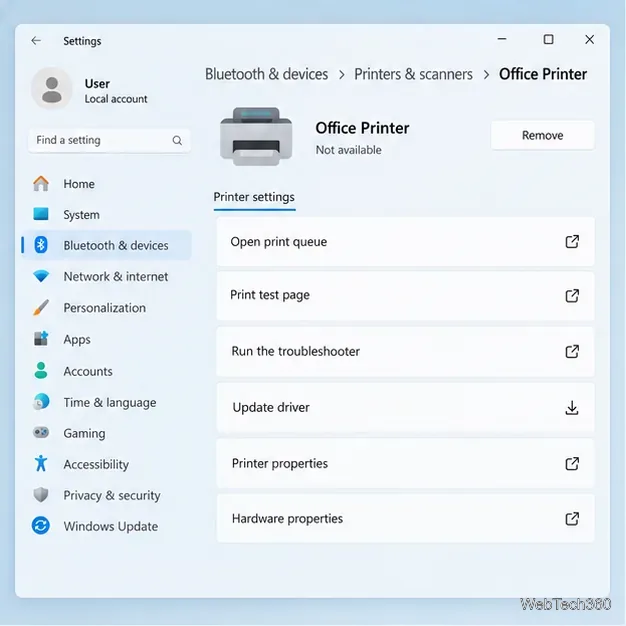Viewport: 626px width, 626px height.
Task: Open Personalization settings
Action: 106,308
